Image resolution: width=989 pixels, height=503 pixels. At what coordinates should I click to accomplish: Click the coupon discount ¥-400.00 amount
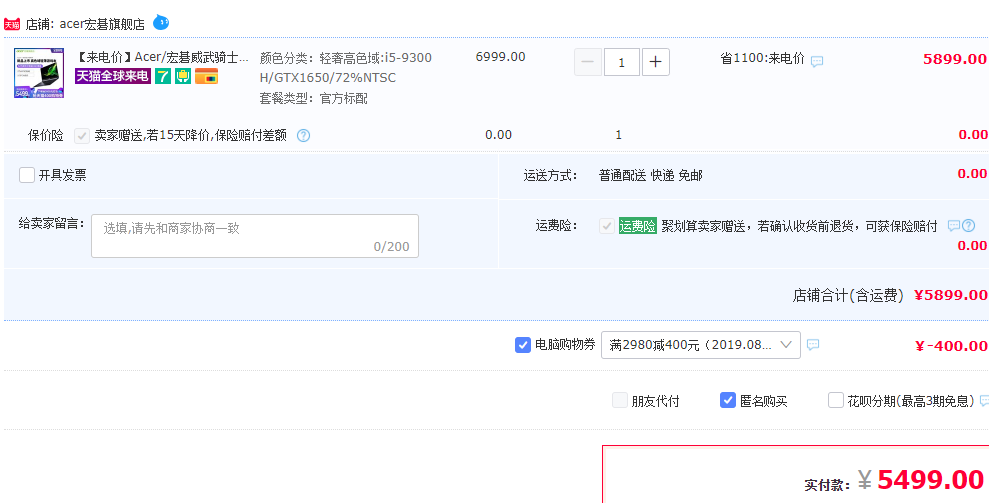pos(951,346)
